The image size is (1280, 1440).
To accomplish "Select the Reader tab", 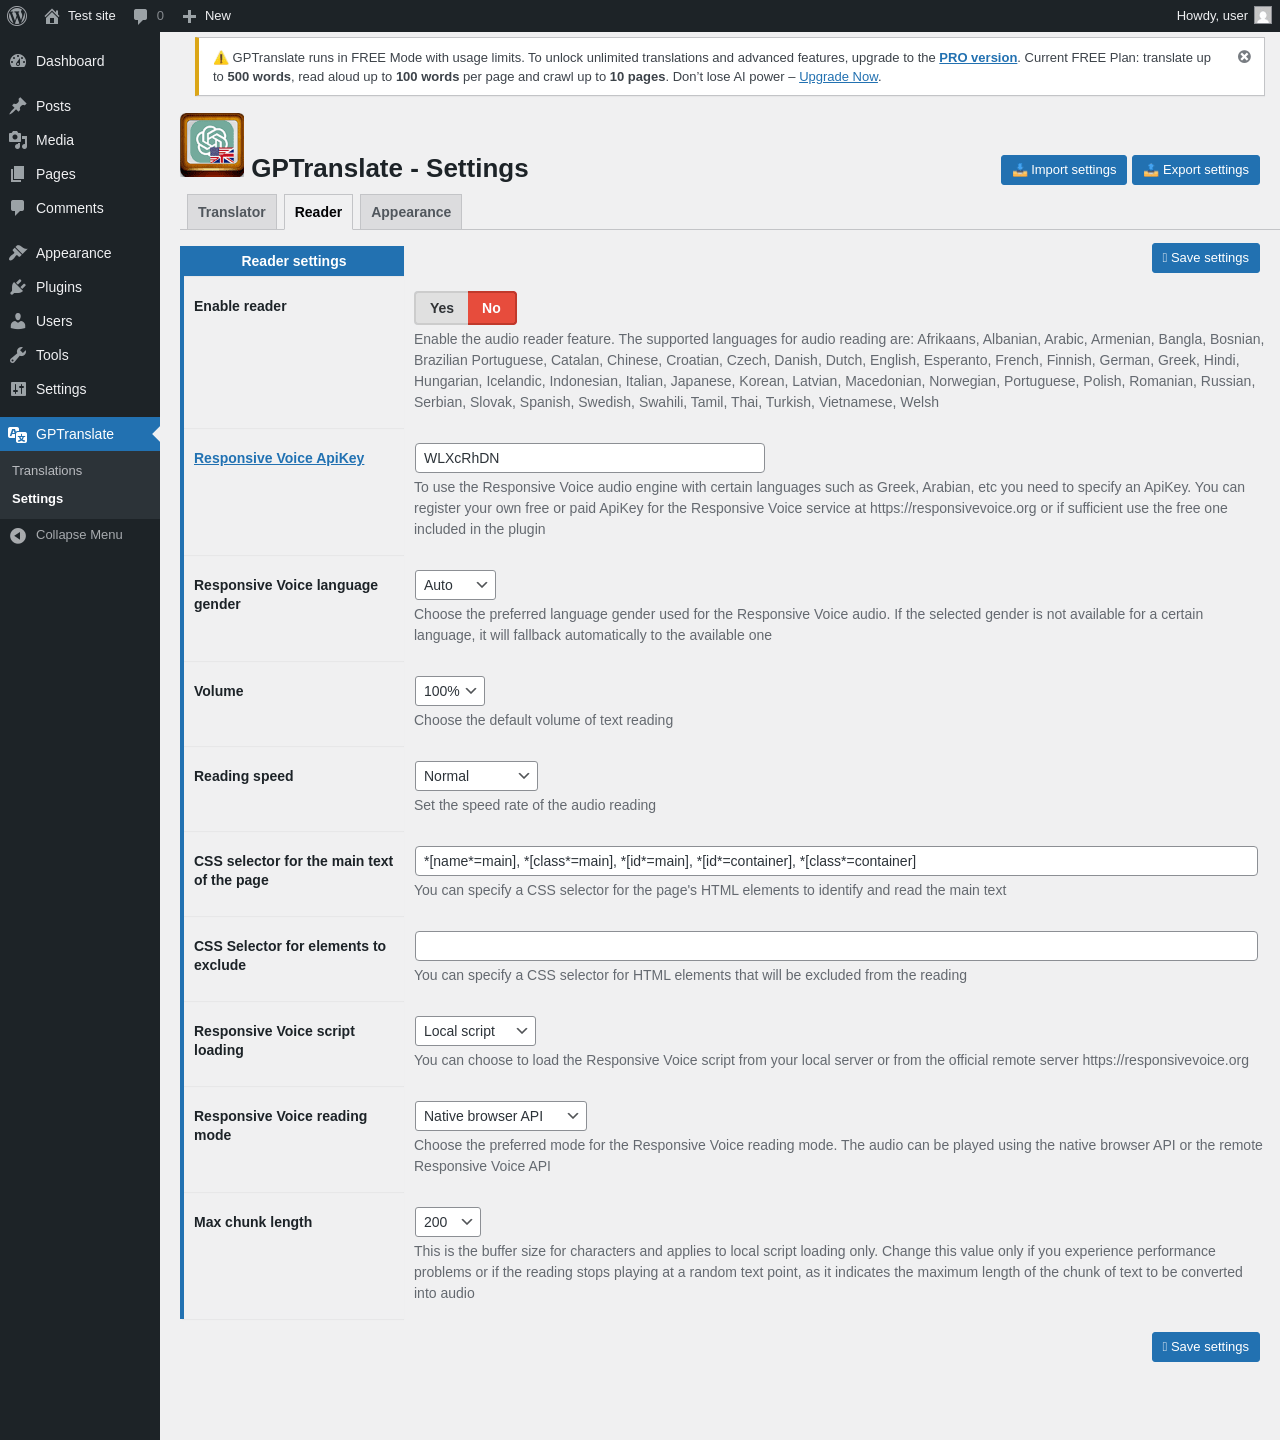I will pos(318,212).
